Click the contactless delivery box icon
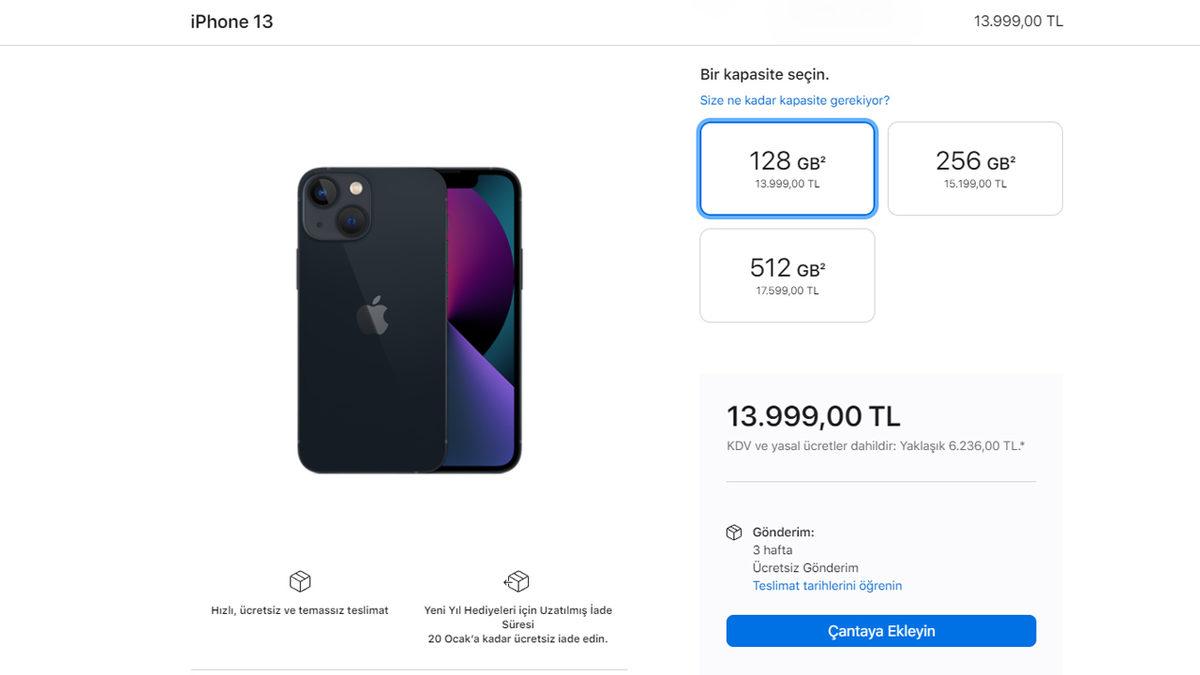 pyautogui.click(x=299, y=581)
